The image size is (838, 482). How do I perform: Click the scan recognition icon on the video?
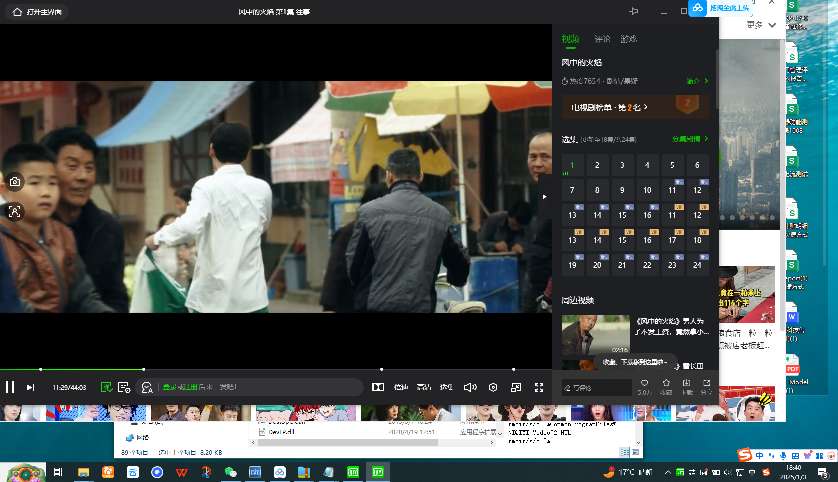tap(14, 212)
